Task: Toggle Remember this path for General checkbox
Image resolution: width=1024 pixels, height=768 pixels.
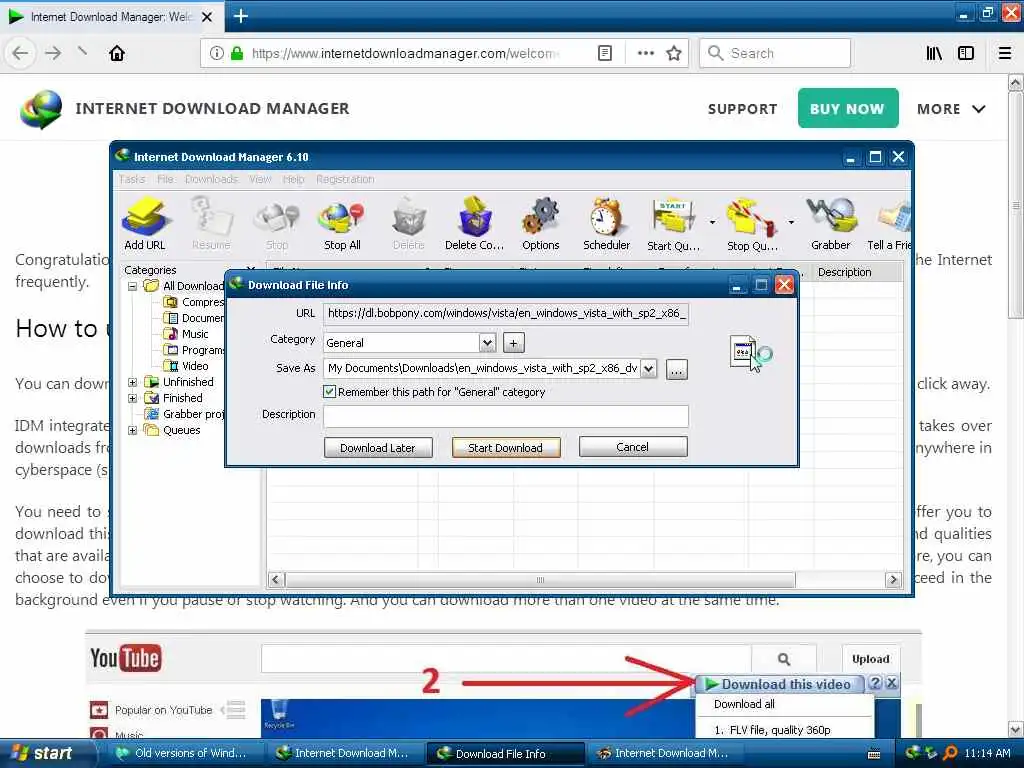Action: (329, 392)
